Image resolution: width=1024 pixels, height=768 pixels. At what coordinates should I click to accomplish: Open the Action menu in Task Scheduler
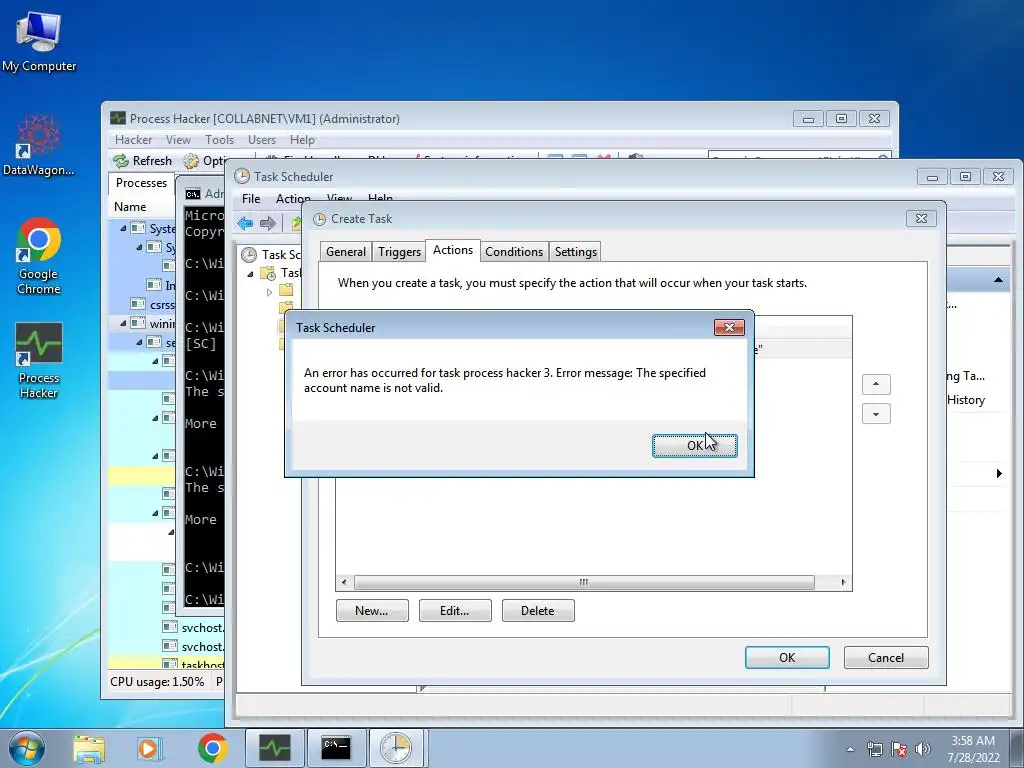(x=293, y=199)
